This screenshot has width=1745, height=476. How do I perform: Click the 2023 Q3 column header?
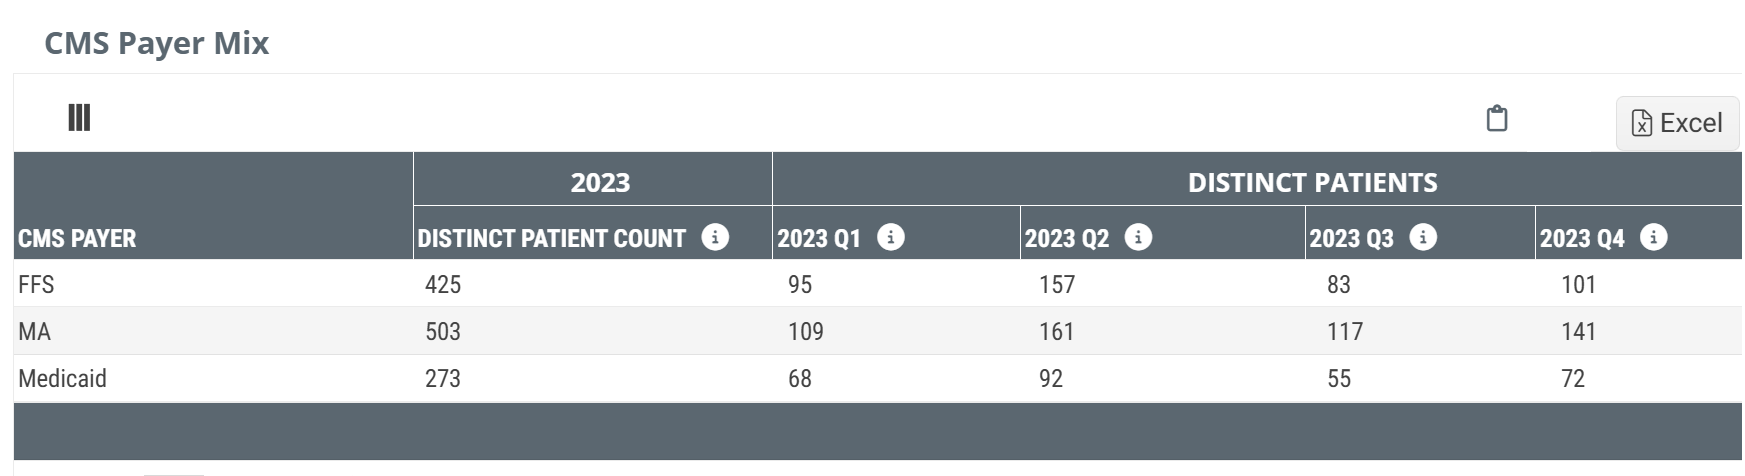[x=1351, y=238]
